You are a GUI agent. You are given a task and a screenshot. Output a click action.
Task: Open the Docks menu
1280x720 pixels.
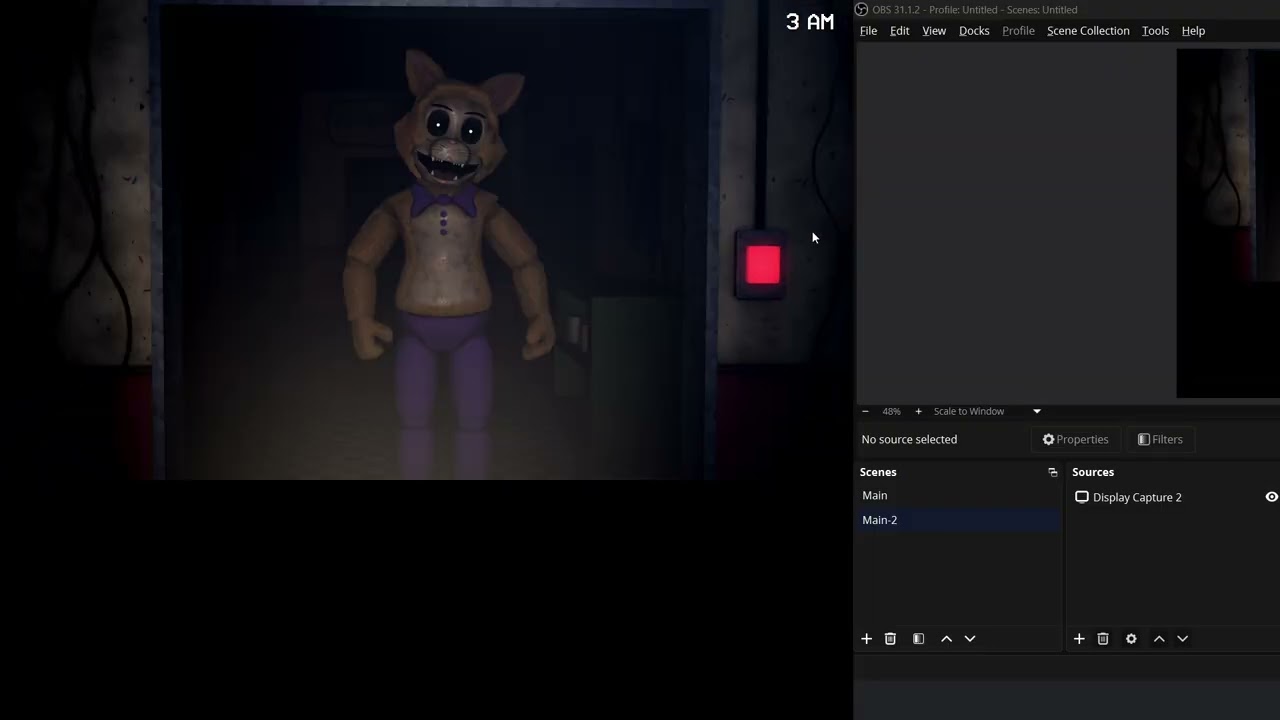tap(974, 31)
